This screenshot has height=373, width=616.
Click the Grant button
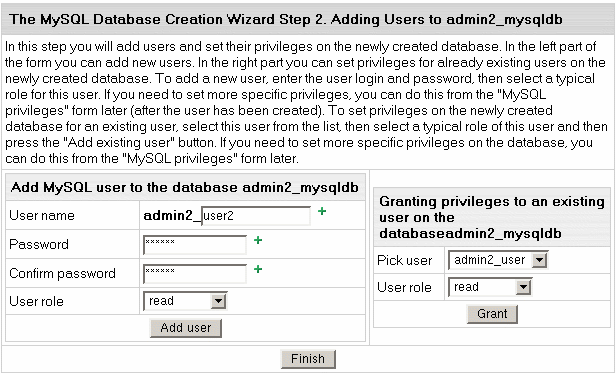click(492, 314)
